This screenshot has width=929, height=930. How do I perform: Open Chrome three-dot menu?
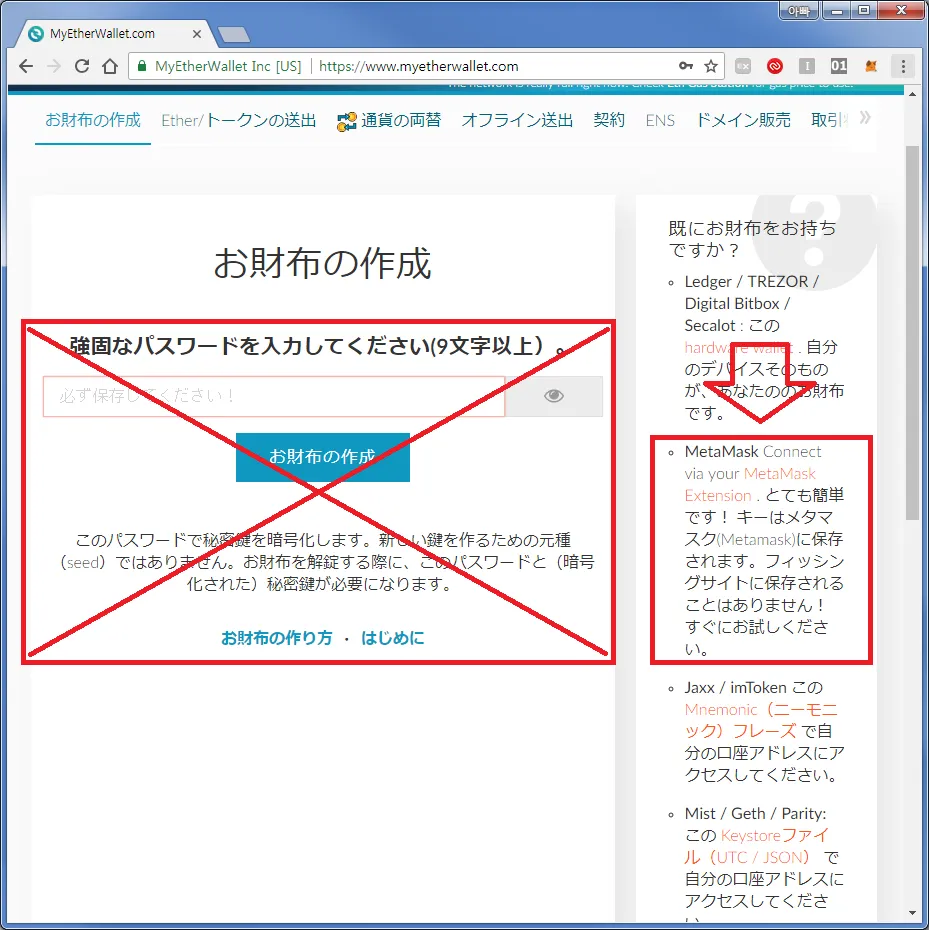tap(903, 66)
